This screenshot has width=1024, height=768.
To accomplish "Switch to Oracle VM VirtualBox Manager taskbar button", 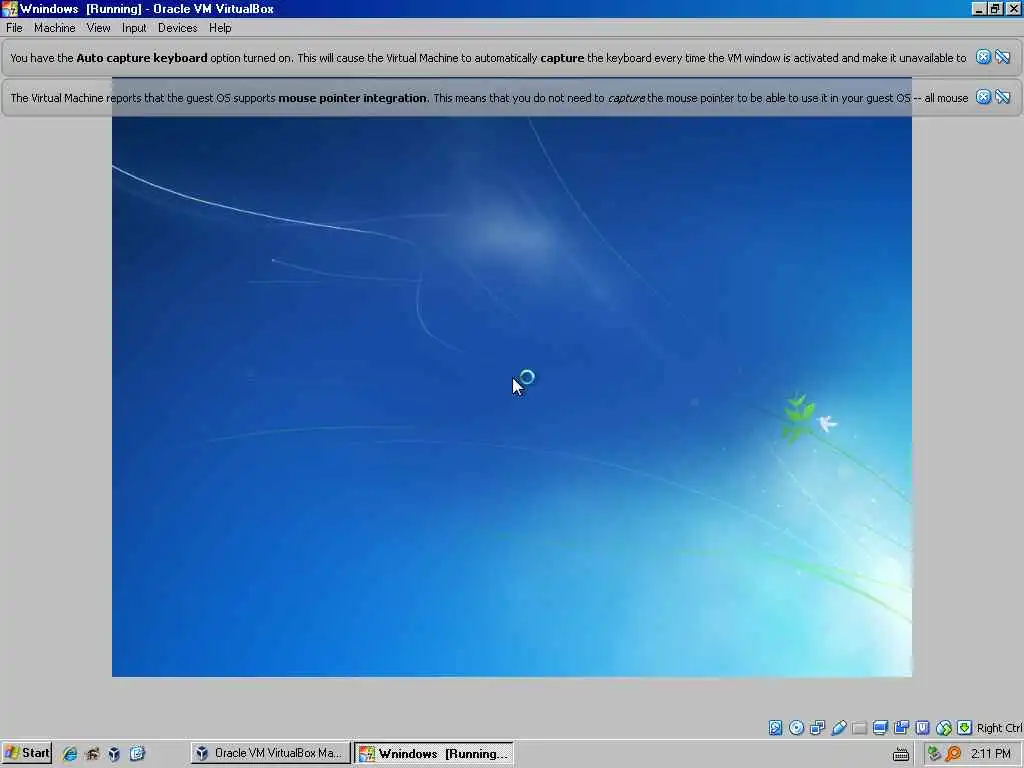I will click(270, 753).
